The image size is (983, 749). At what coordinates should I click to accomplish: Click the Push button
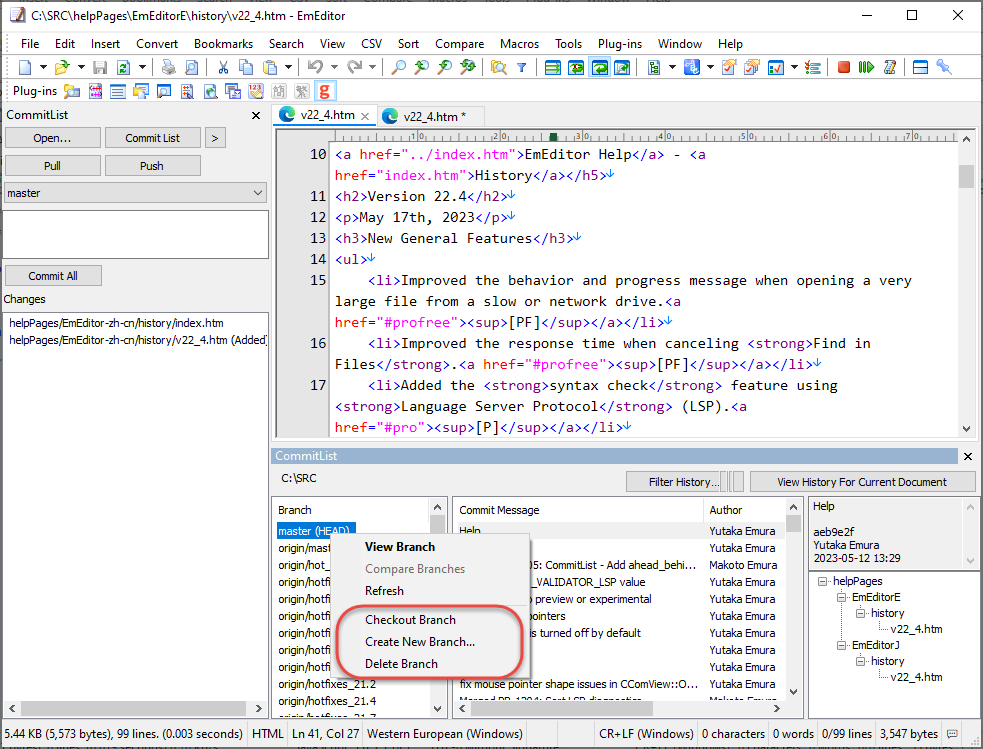(x=152, y=166)
